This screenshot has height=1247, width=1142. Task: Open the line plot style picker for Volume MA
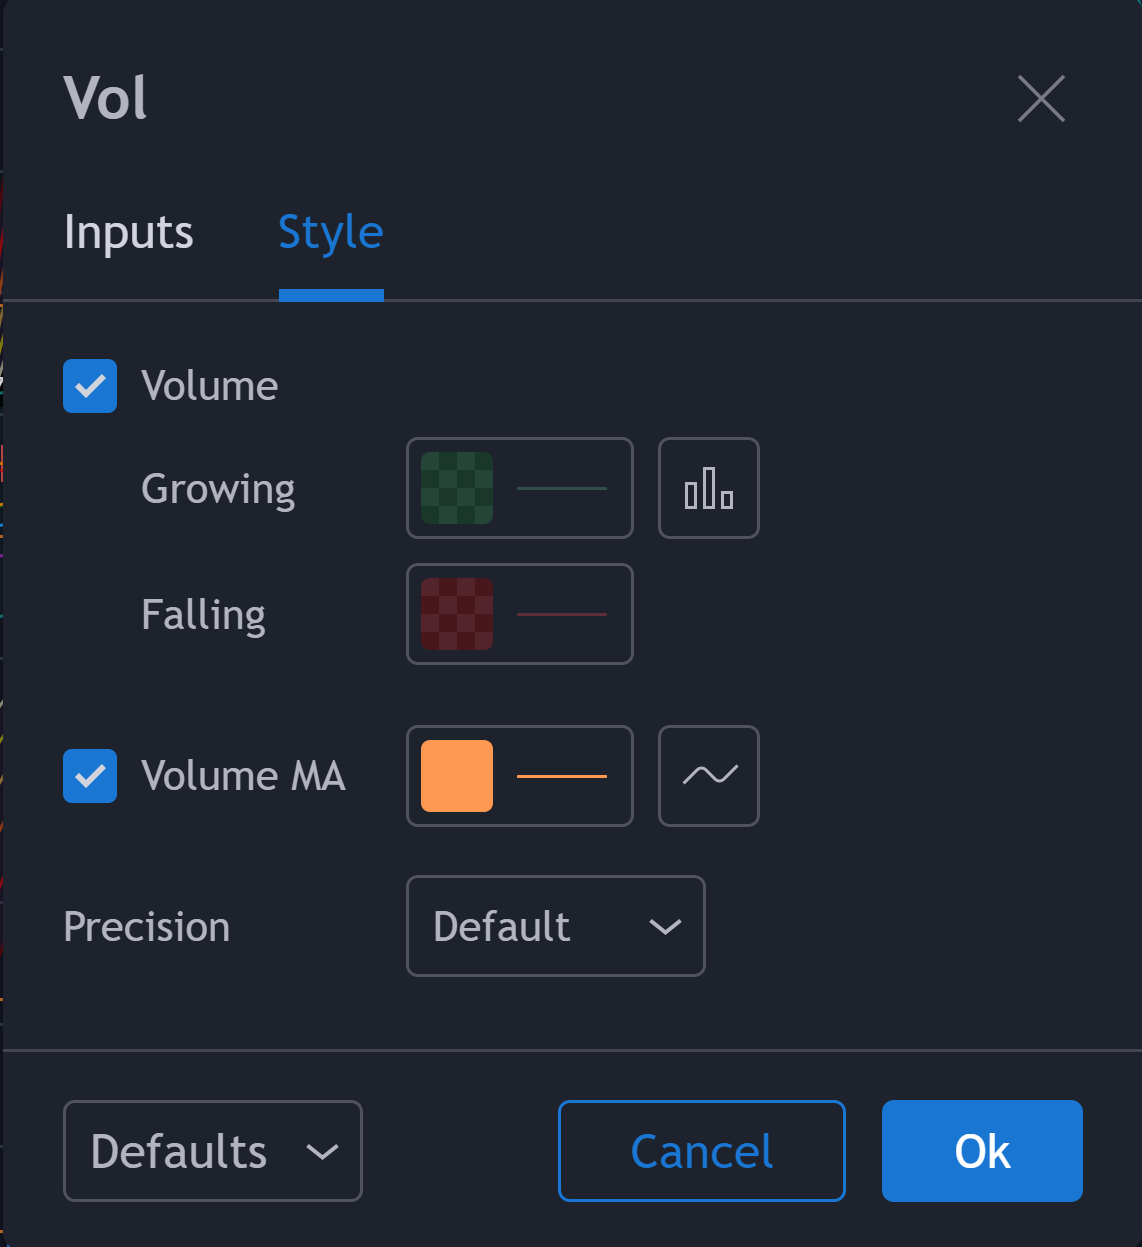click(x=708, y=776)
